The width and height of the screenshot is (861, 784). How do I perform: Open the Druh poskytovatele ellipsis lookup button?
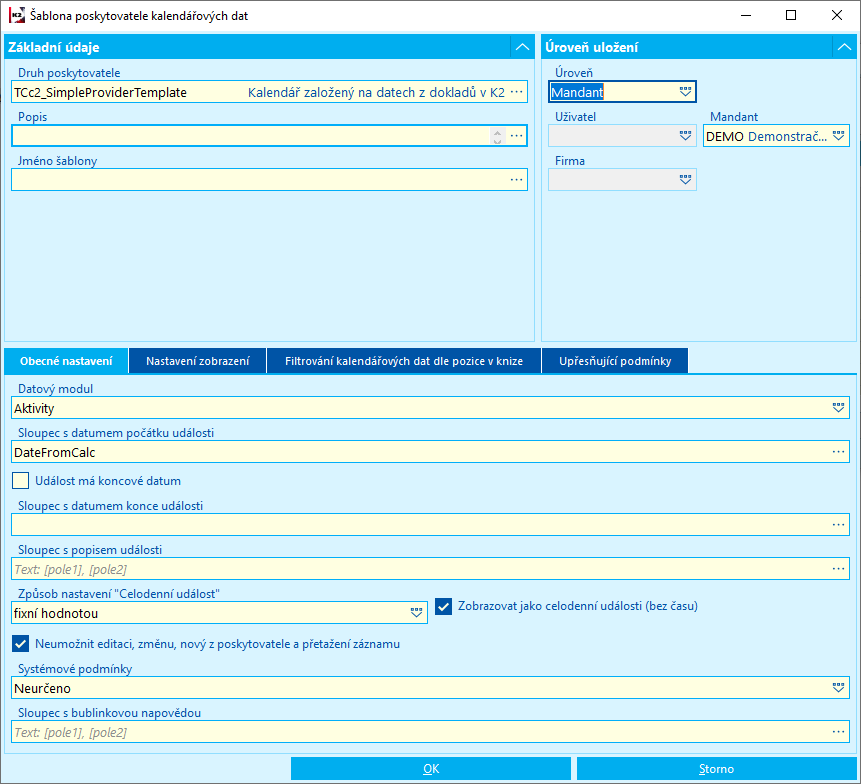516,92
